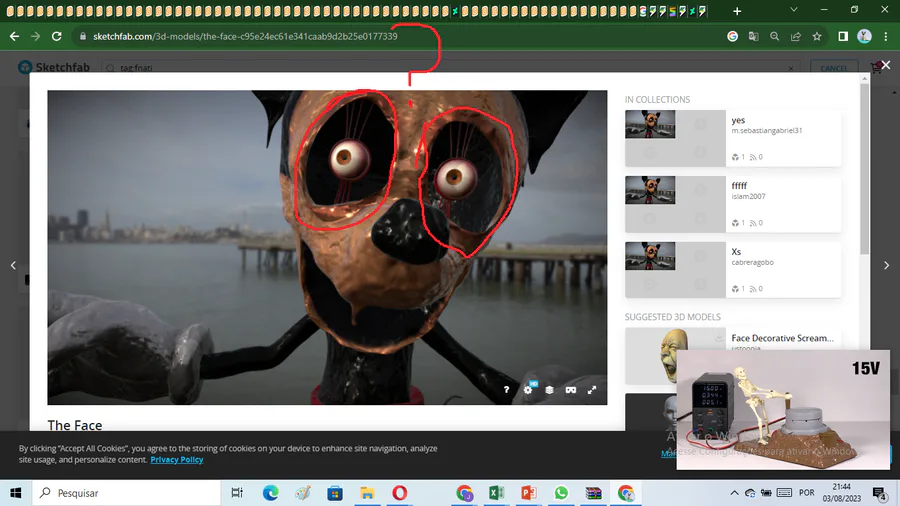Click the 15V video overlay thumbnail

(x=783, y=410)
